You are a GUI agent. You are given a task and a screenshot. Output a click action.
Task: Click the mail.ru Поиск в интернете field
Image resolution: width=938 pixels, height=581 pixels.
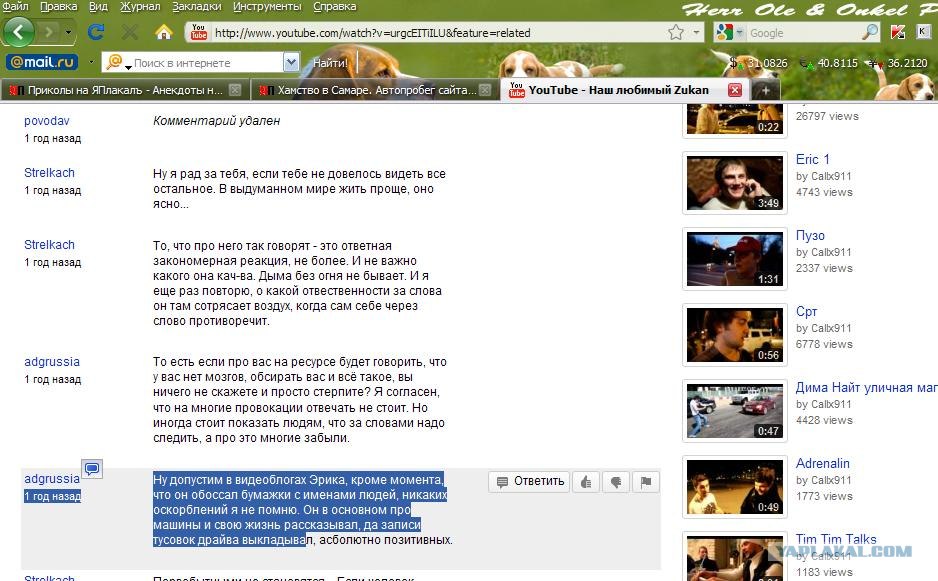pyautogui.click(x=206, y=63)
